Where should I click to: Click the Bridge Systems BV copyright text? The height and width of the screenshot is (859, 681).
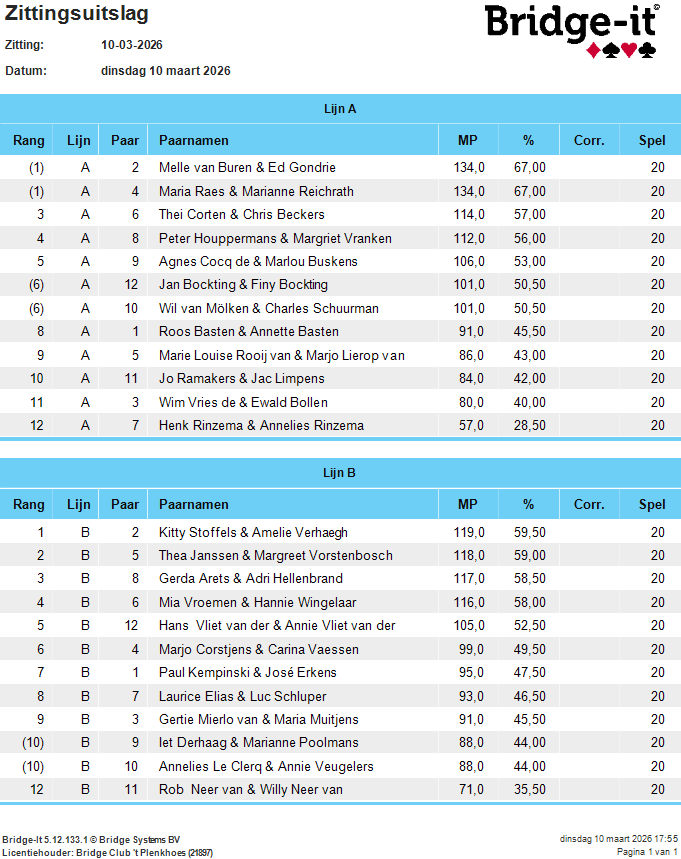point(92,839)
